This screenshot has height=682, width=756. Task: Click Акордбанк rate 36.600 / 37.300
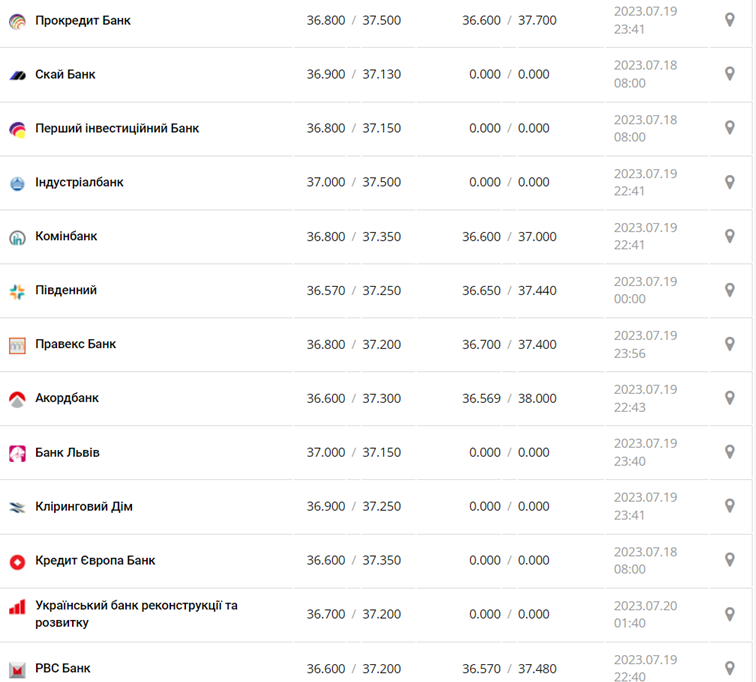tap(353, 398)
